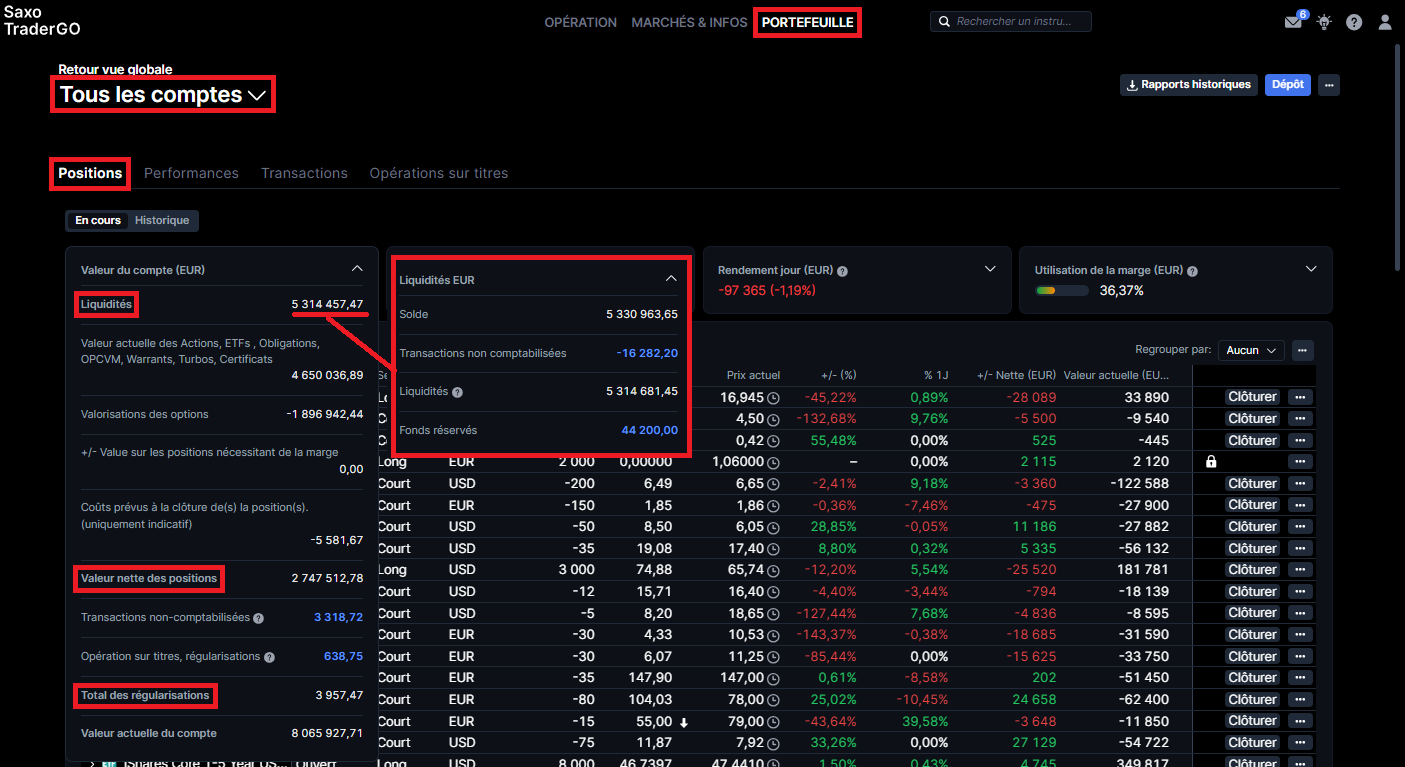Open three-dot menu for the -54 722 row

[1300, 742]
